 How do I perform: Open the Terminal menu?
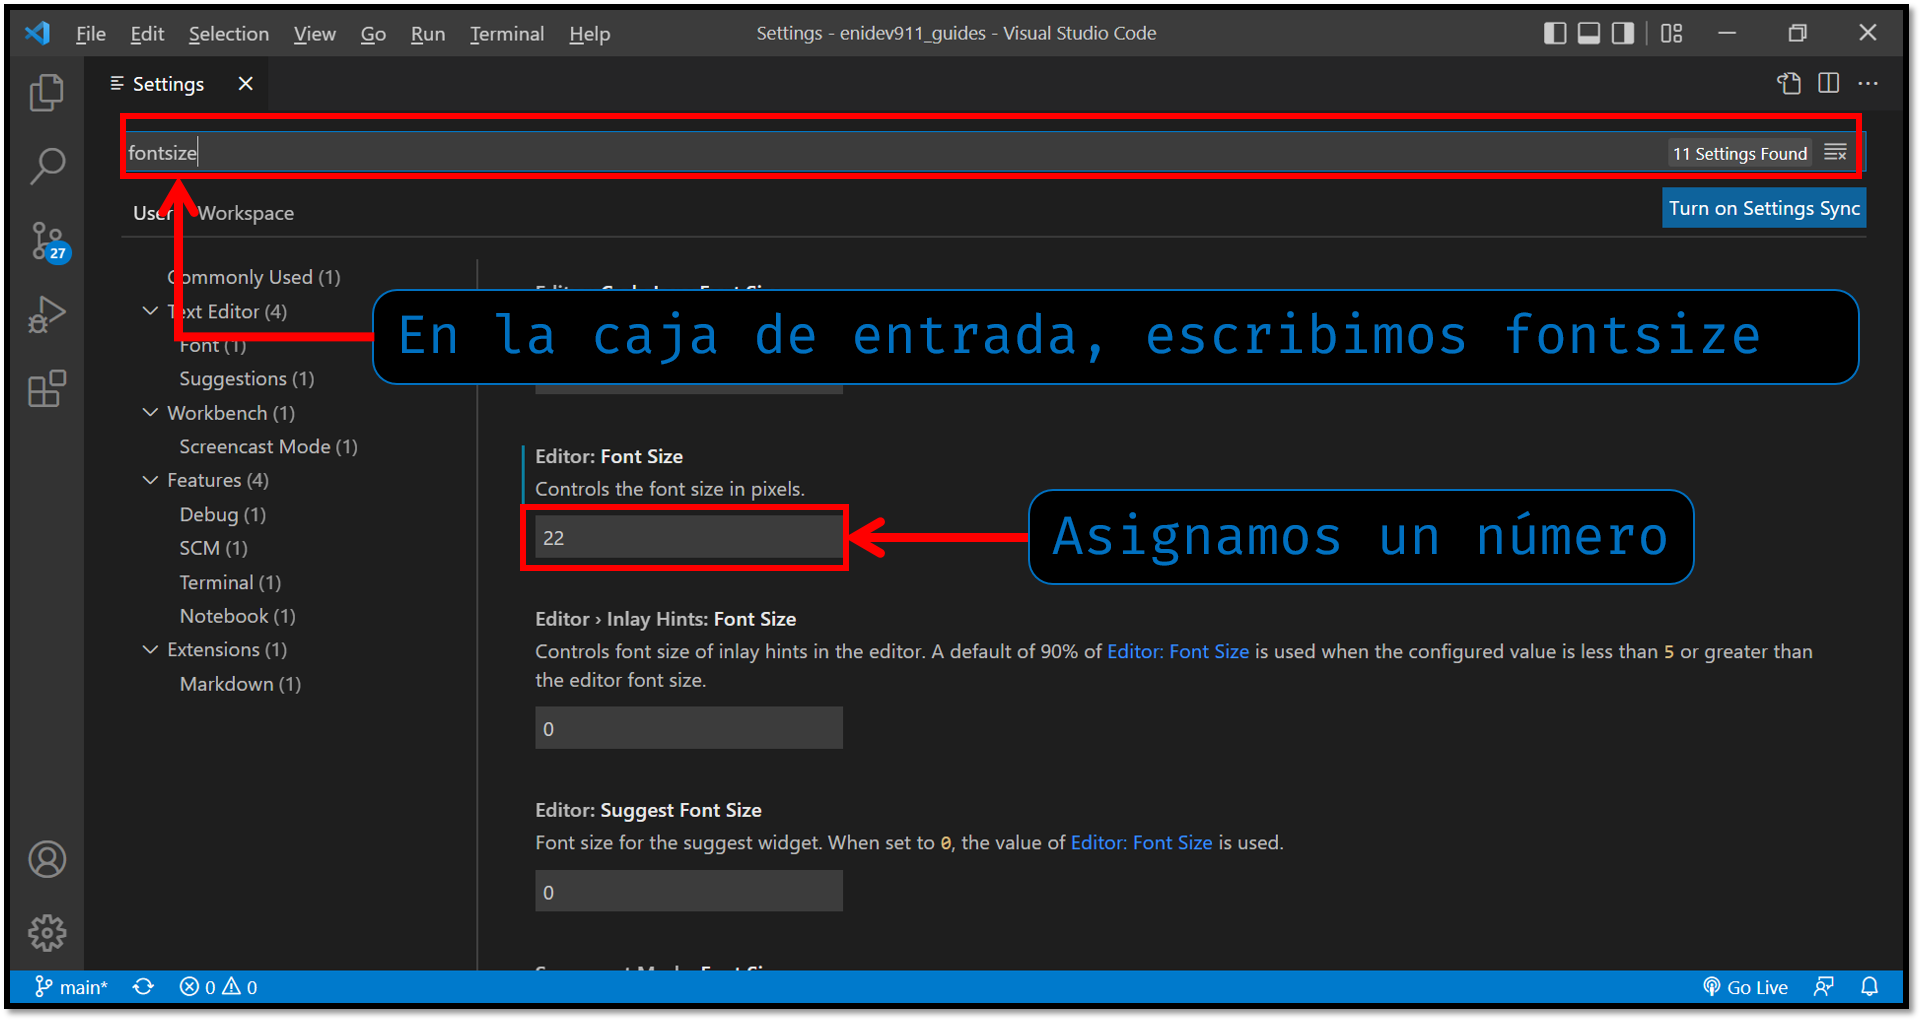pos(507,34)
